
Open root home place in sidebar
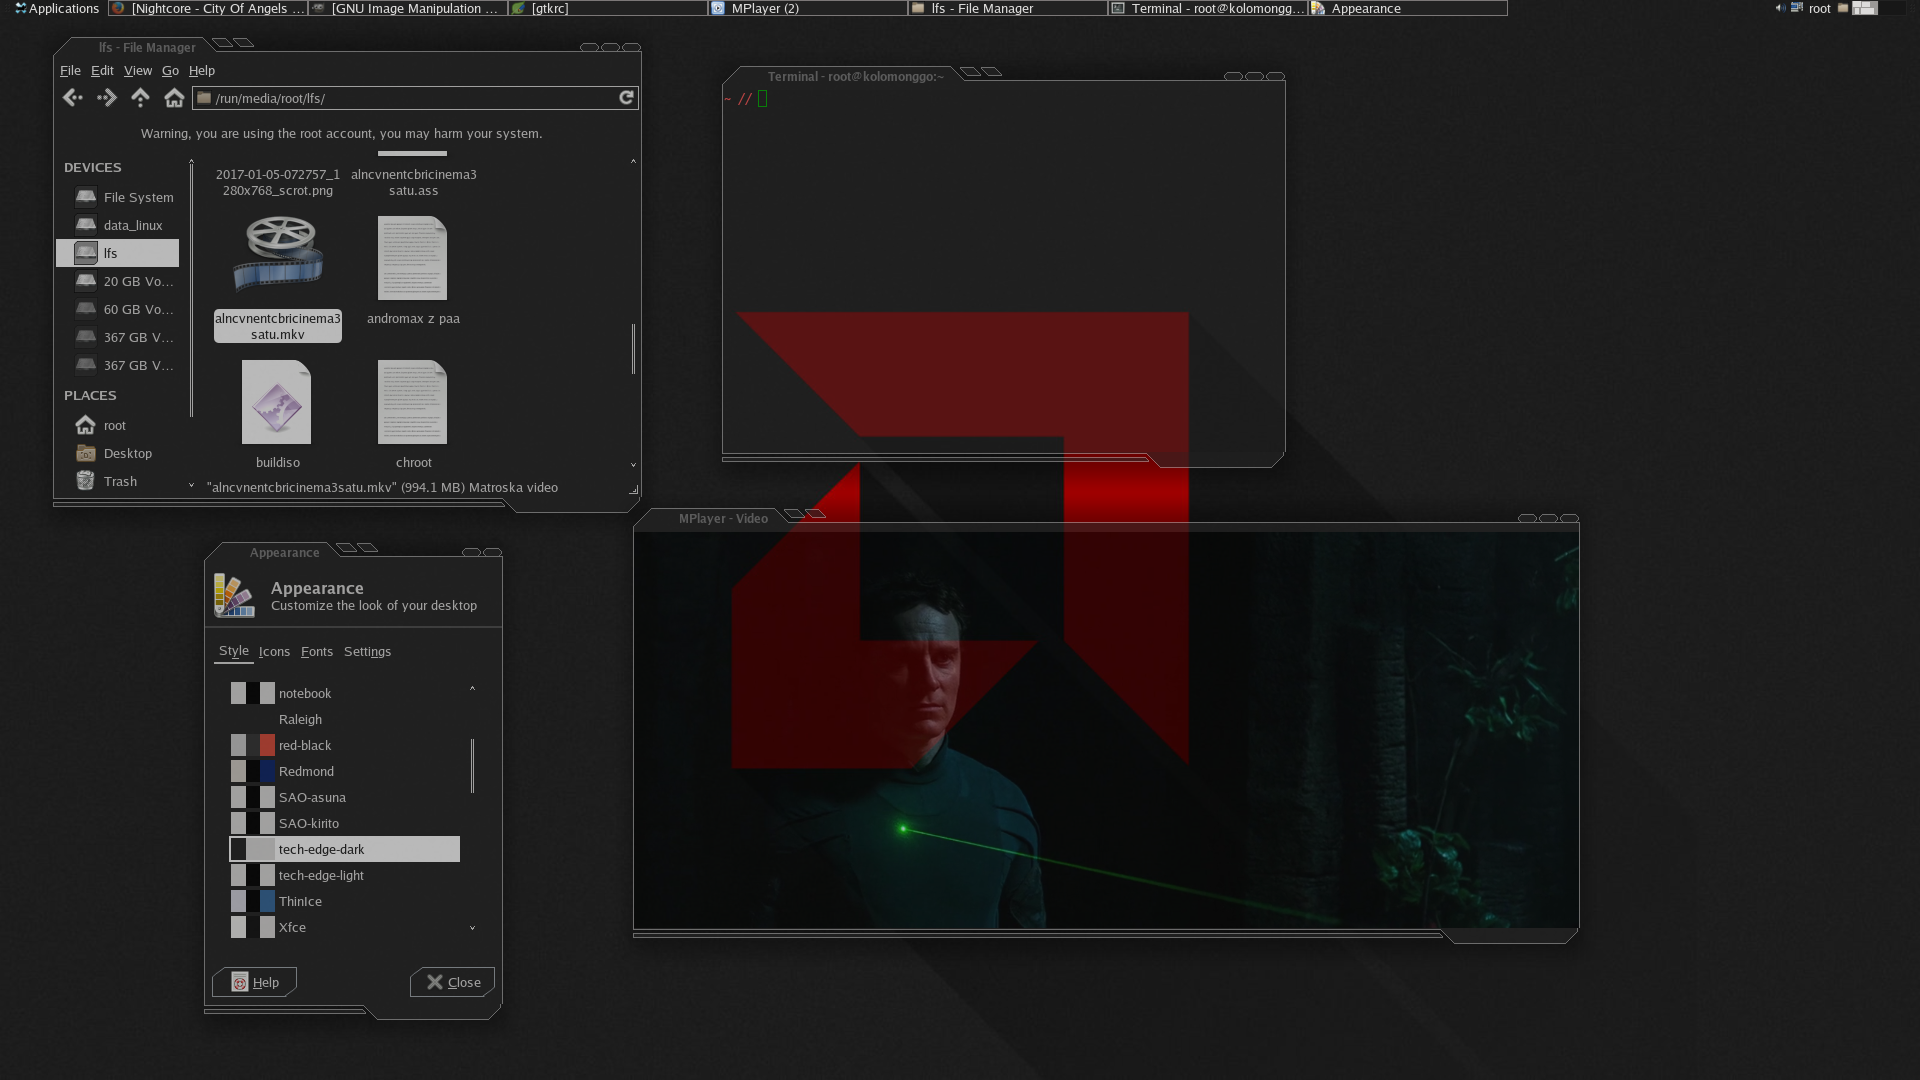pyautogui.click(x=118, y=425)
